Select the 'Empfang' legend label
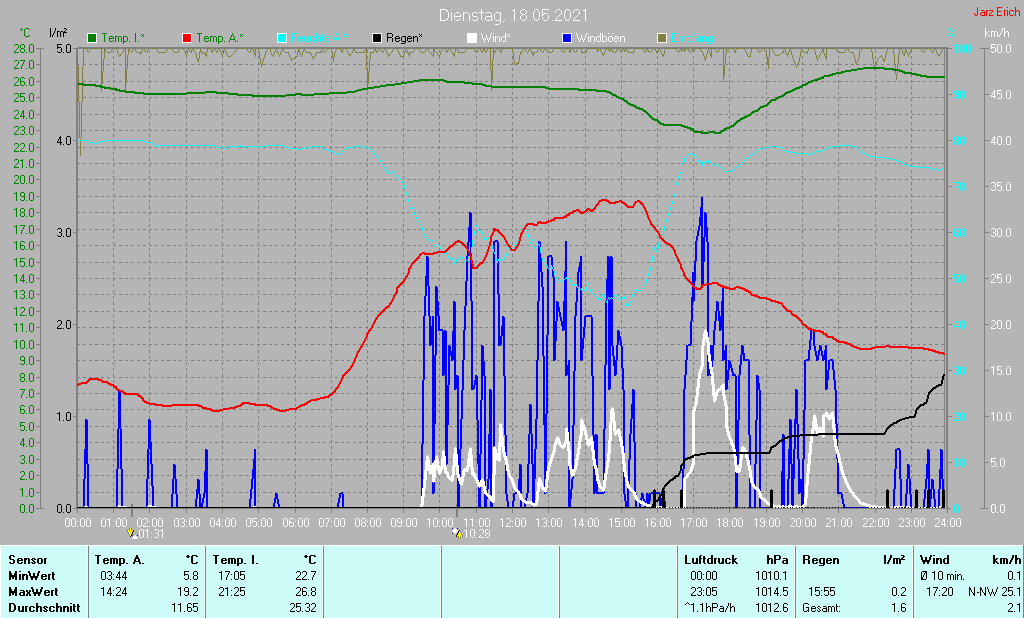The height and width of the screenshot is (618, 1024). click(x=692, y=38)
